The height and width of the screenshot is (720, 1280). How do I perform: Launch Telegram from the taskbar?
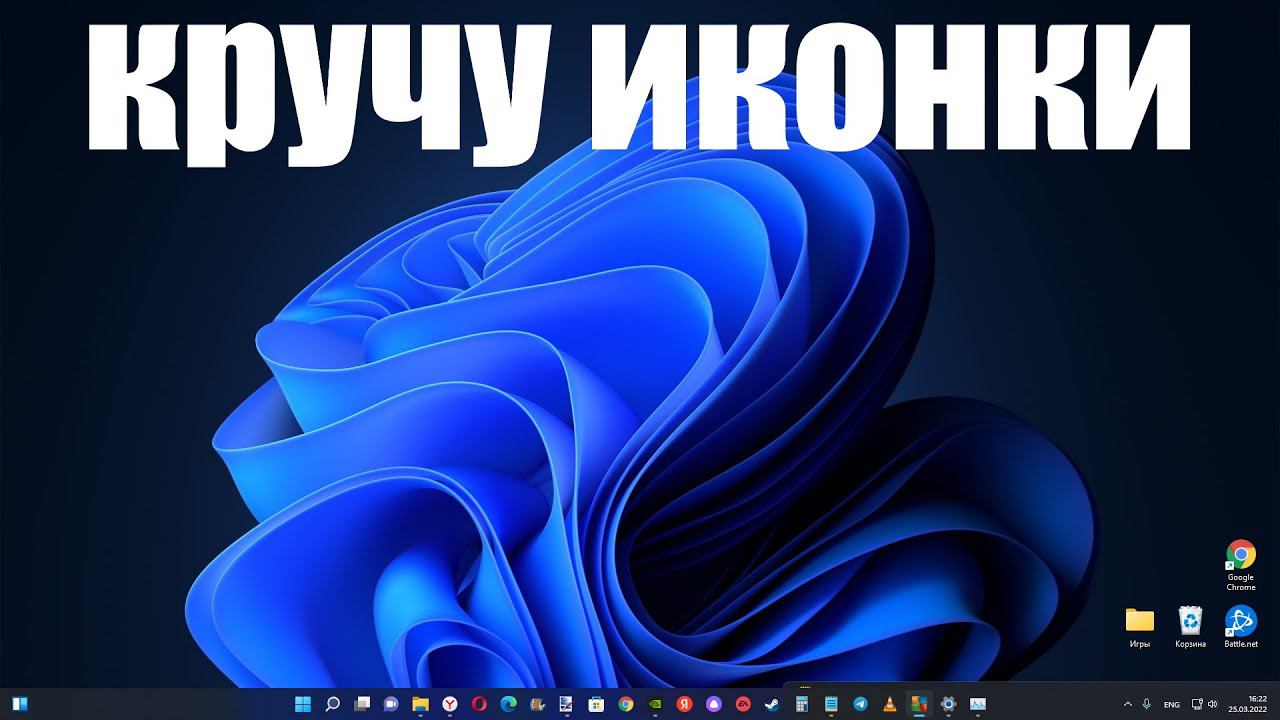860,704
